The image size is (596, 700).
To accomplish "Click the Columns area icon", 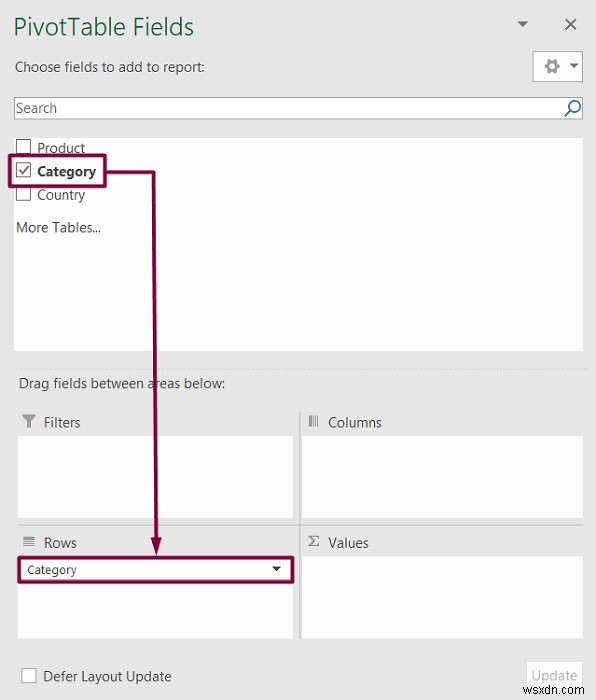I will tap(313, 421).
